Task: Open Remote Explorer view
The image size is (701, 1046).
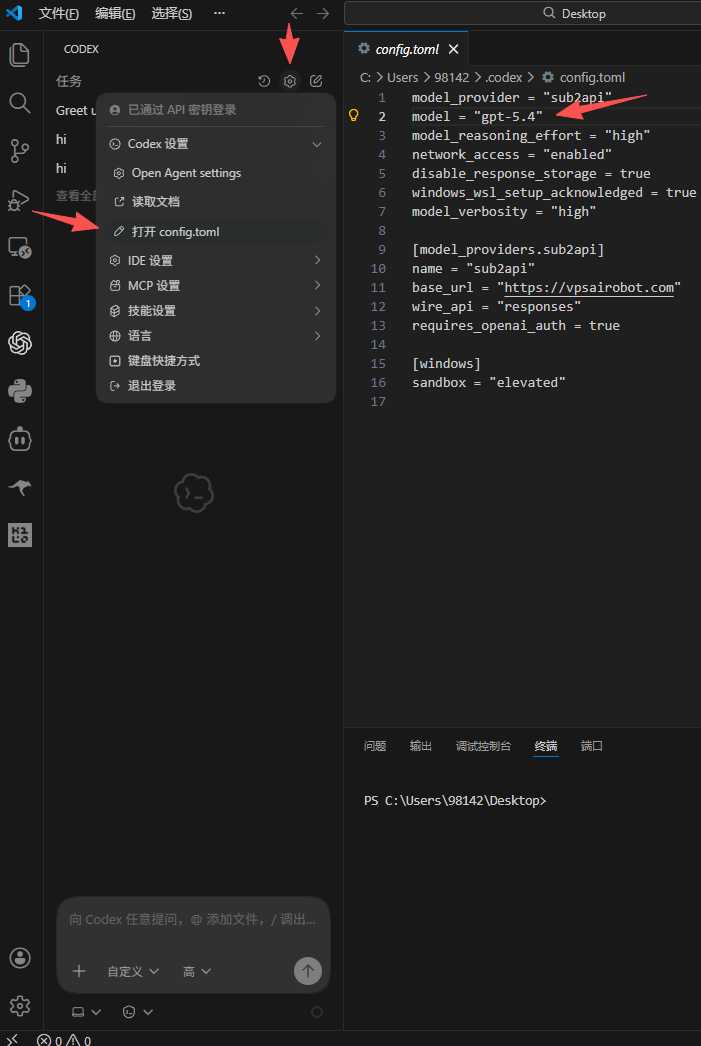Action: click(x=20, y=247)
